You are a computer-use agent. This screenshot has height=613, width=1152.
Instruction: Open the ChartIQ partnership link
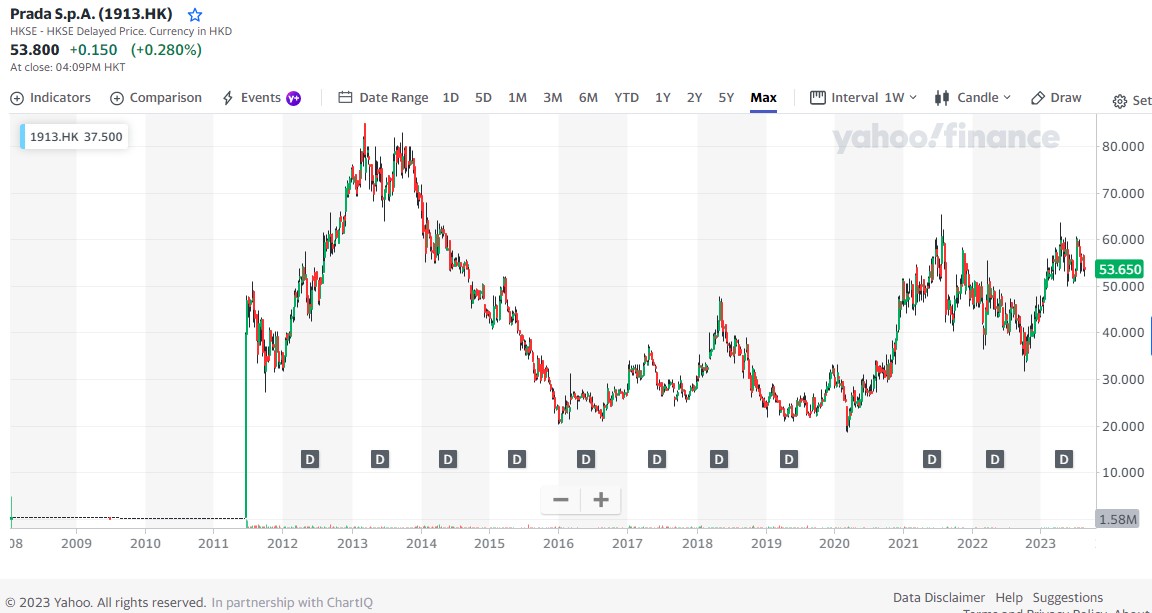click(292, 602)
